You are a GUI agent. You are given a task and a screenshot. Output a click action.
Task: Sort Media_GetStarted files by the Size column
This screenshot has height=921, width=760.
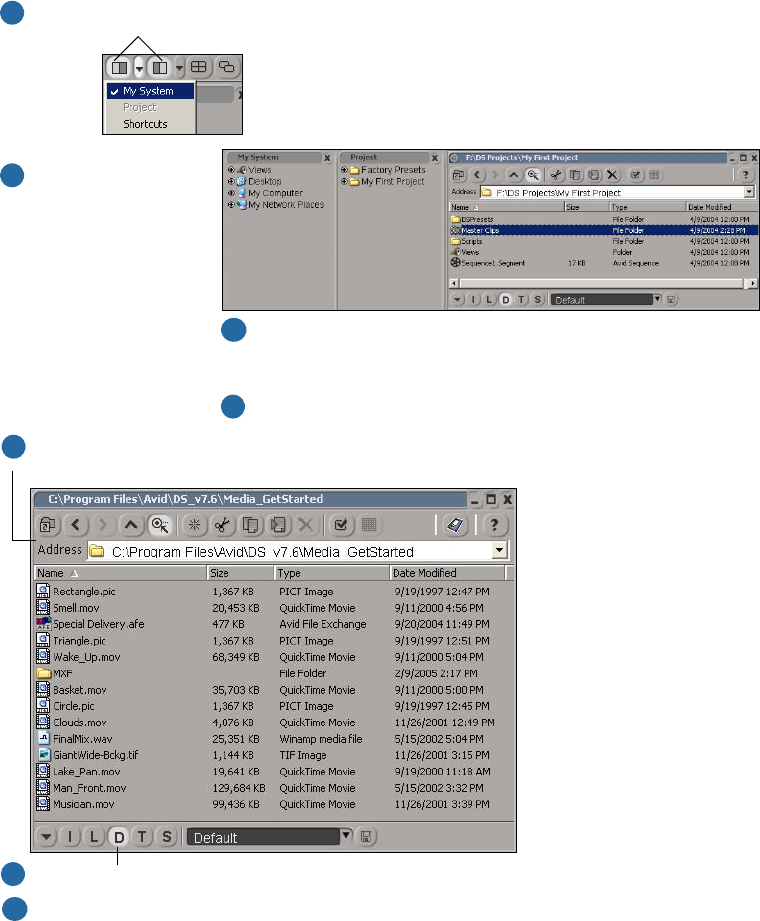coord(241,573)
